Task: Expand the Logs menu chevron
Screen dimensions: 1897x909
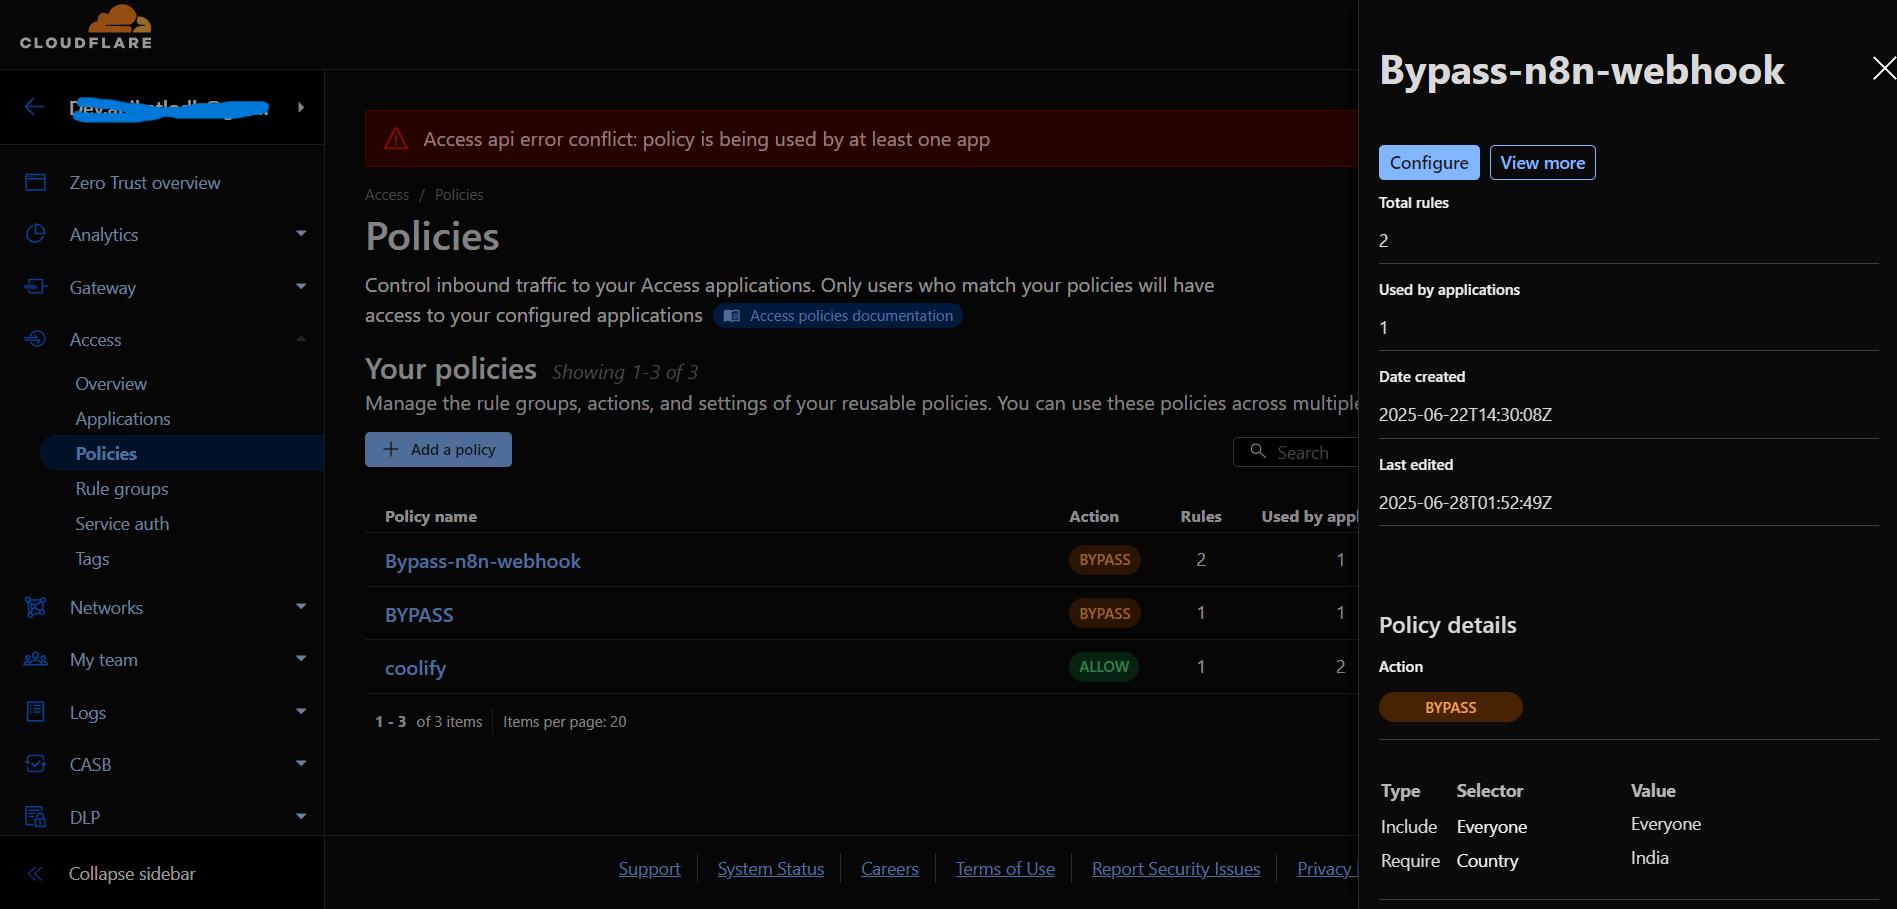Action: pyautogui.click(x=301, y=712)
